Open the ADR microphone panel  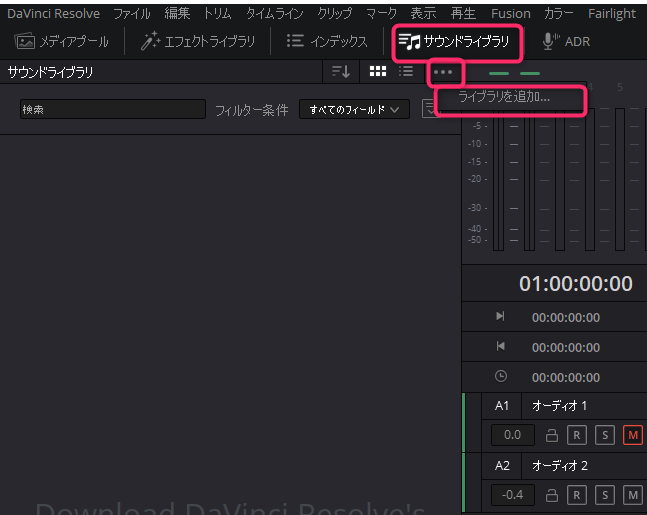click(x=566, y=42)
